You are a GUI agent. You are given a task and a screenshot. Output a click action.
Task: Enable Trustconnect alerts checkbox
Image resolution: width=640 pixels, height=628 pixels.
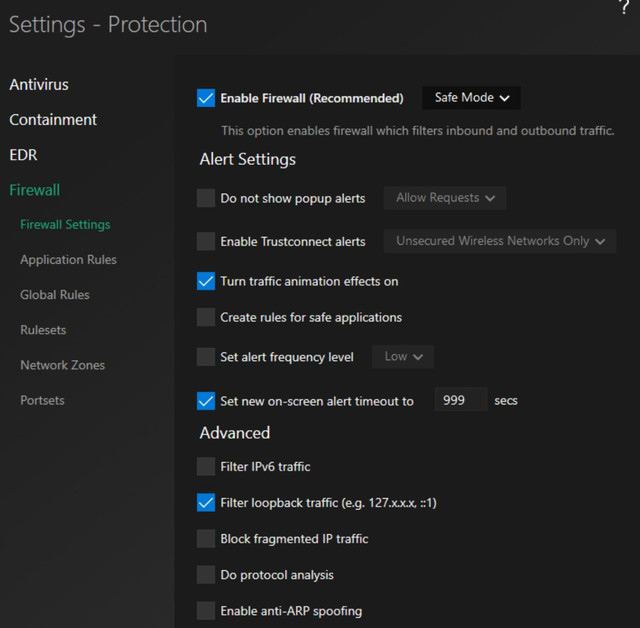pyautogui.click(x=206, y=241)
